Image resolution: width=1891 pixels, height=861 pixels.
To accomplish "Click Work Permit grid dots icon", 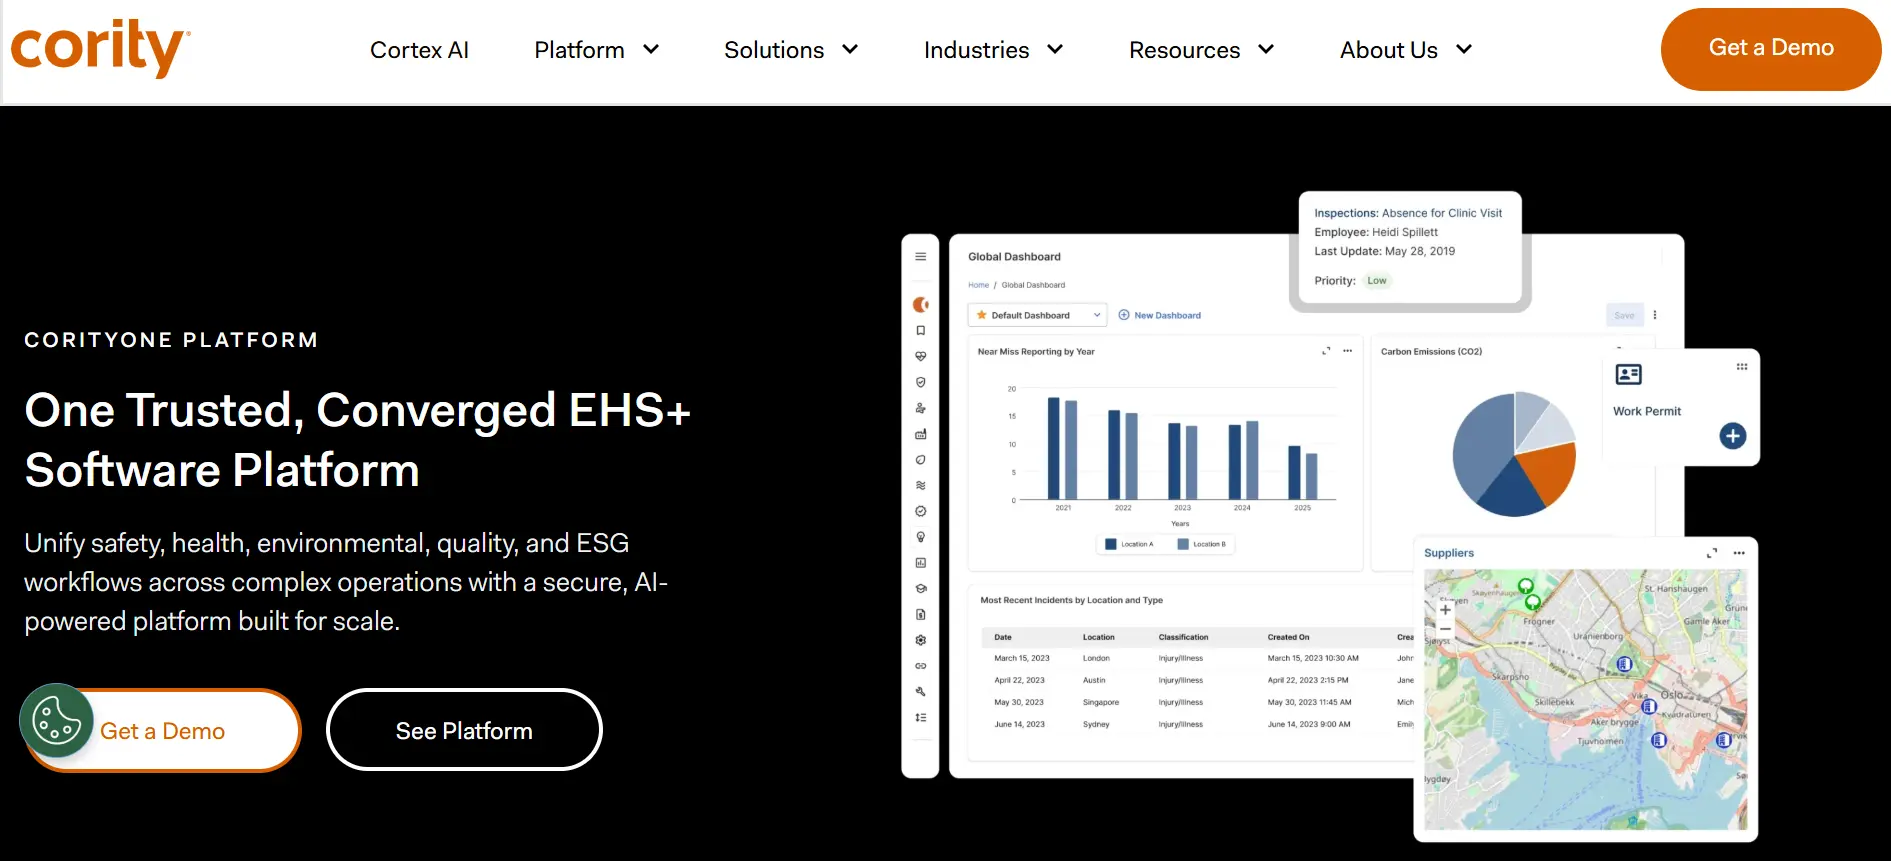I will tap(1742, 367).
